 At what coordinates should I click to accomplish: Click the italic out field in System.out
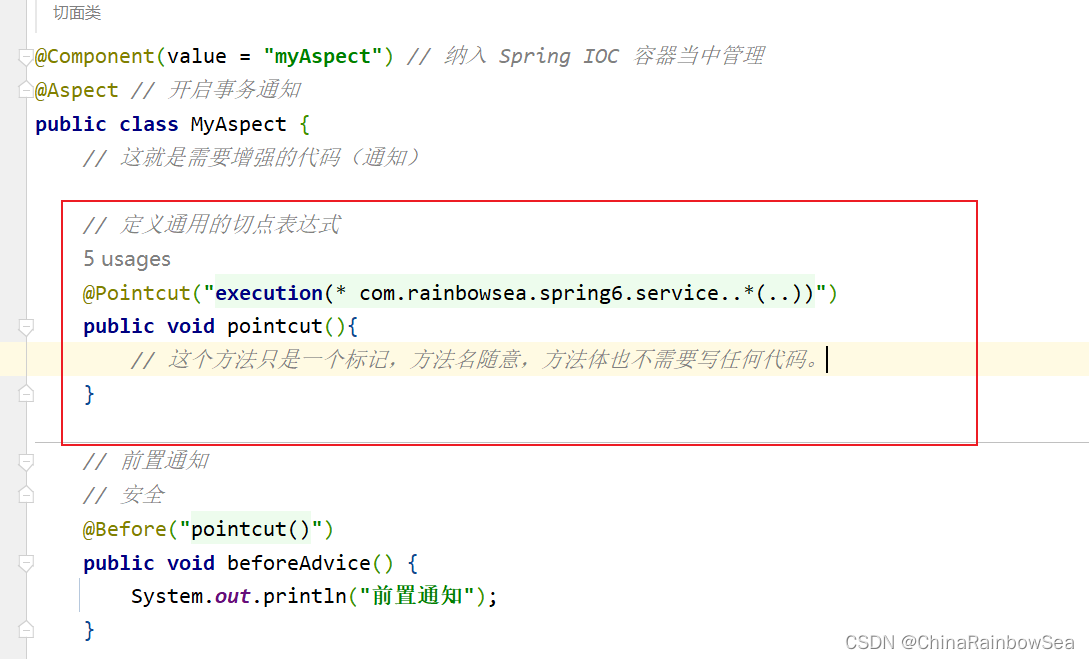232,597
